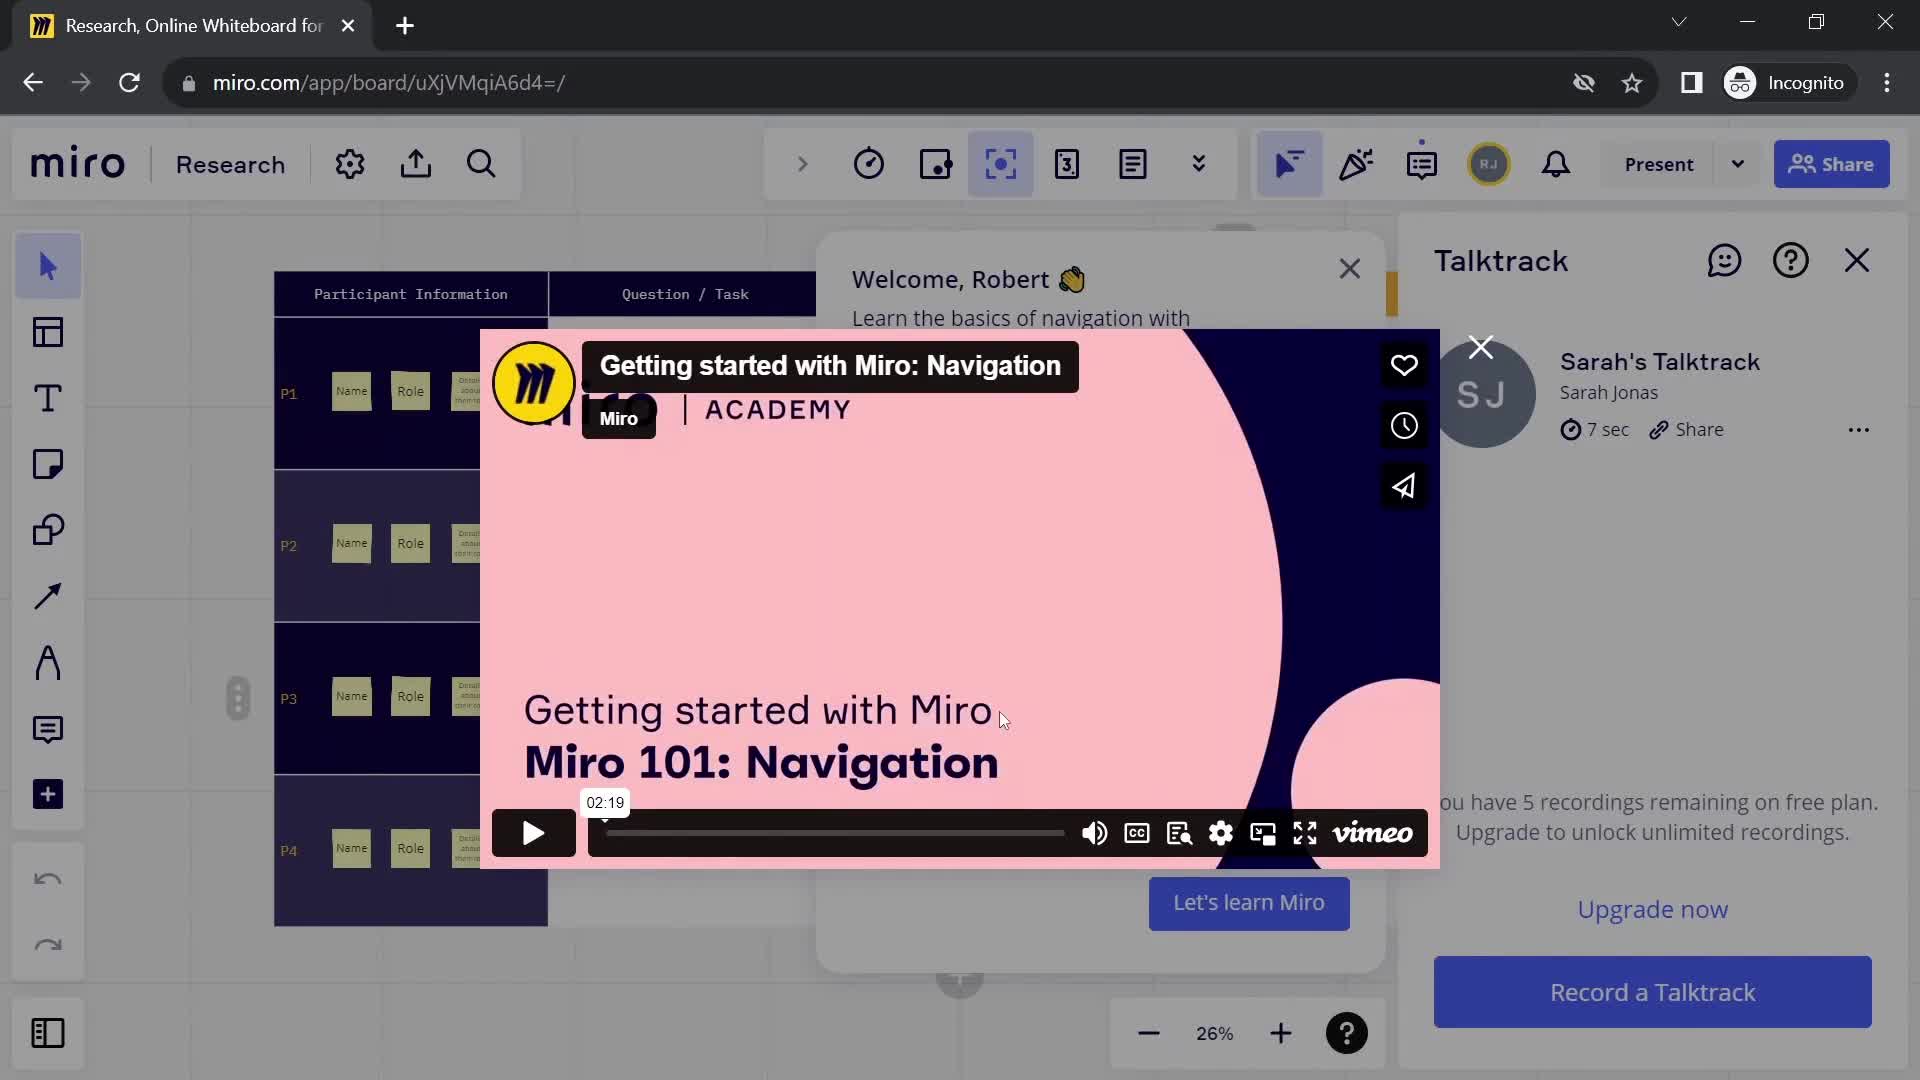Play the Miro 101 Navigation video

point(531,833)
